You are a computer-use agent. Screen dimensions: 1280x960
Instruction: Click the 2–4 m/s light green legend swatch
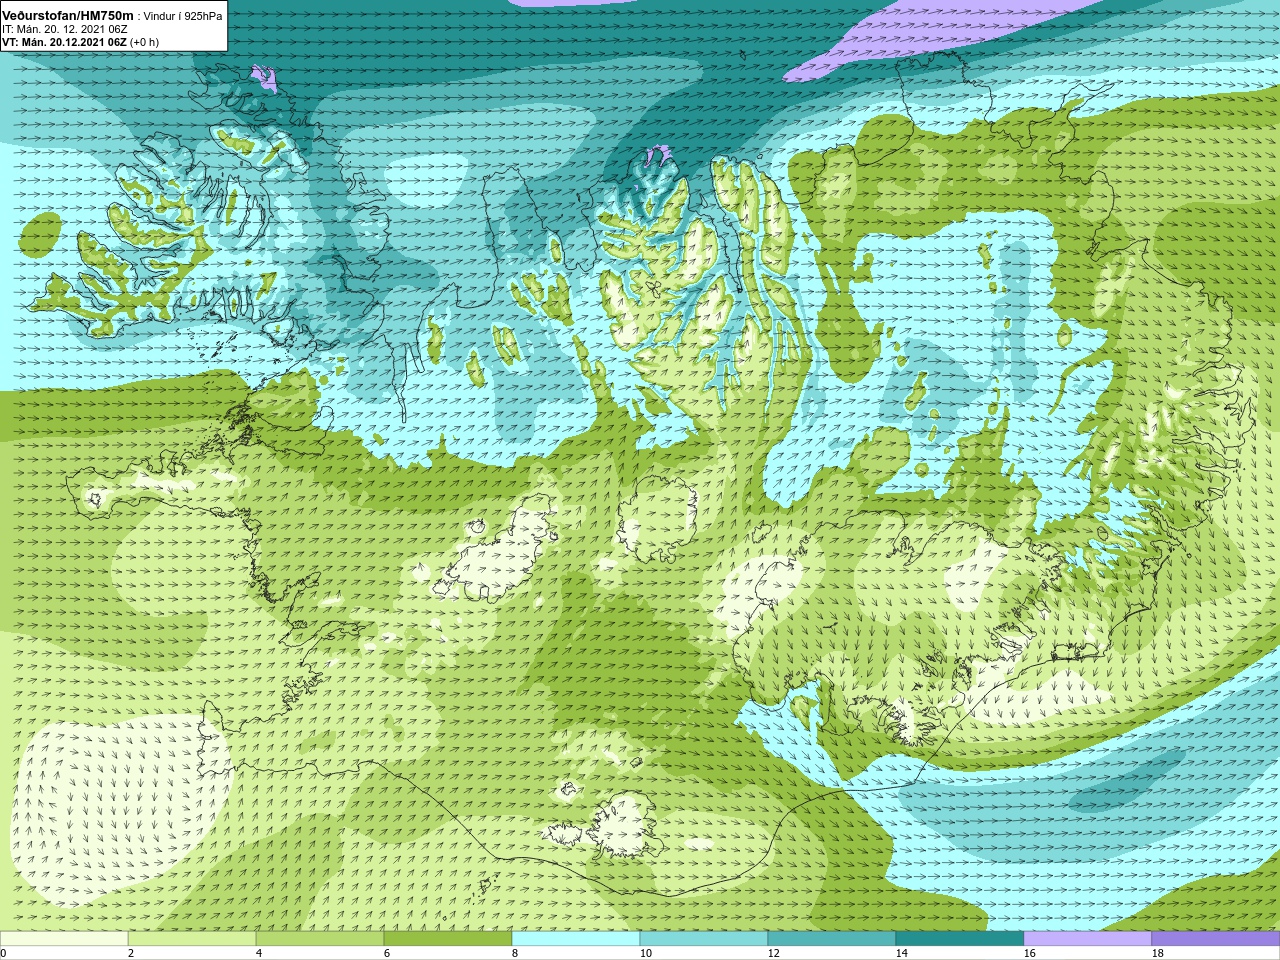pos(192,939)
